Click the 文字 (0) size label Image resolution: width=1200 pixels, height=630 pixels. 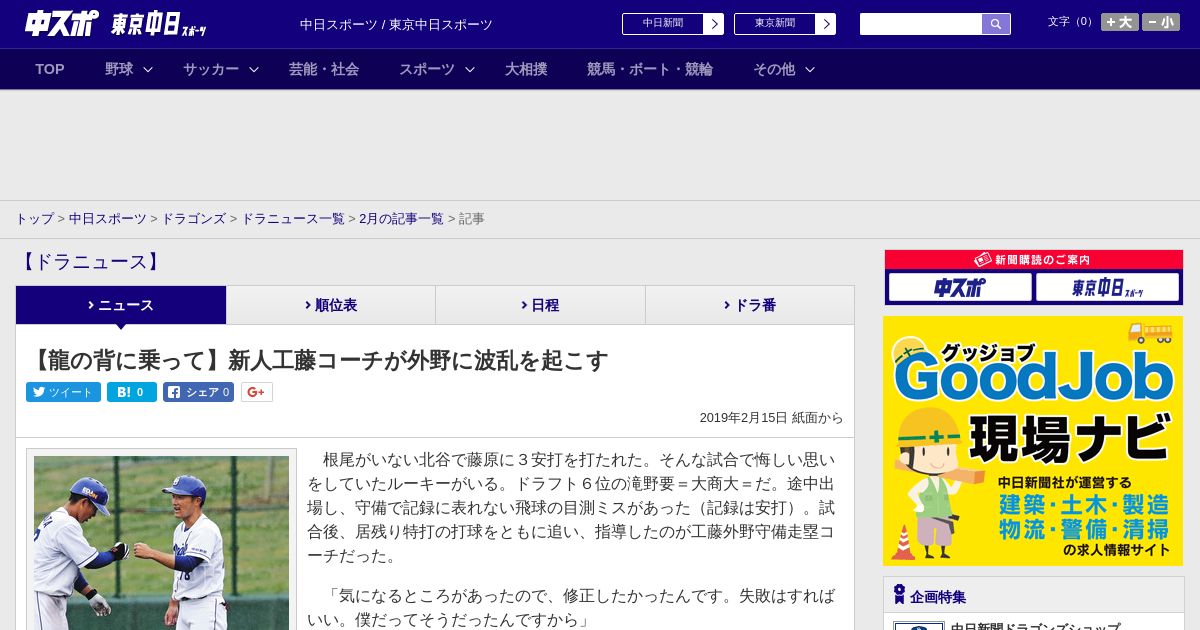click(x=1071, y=22)
